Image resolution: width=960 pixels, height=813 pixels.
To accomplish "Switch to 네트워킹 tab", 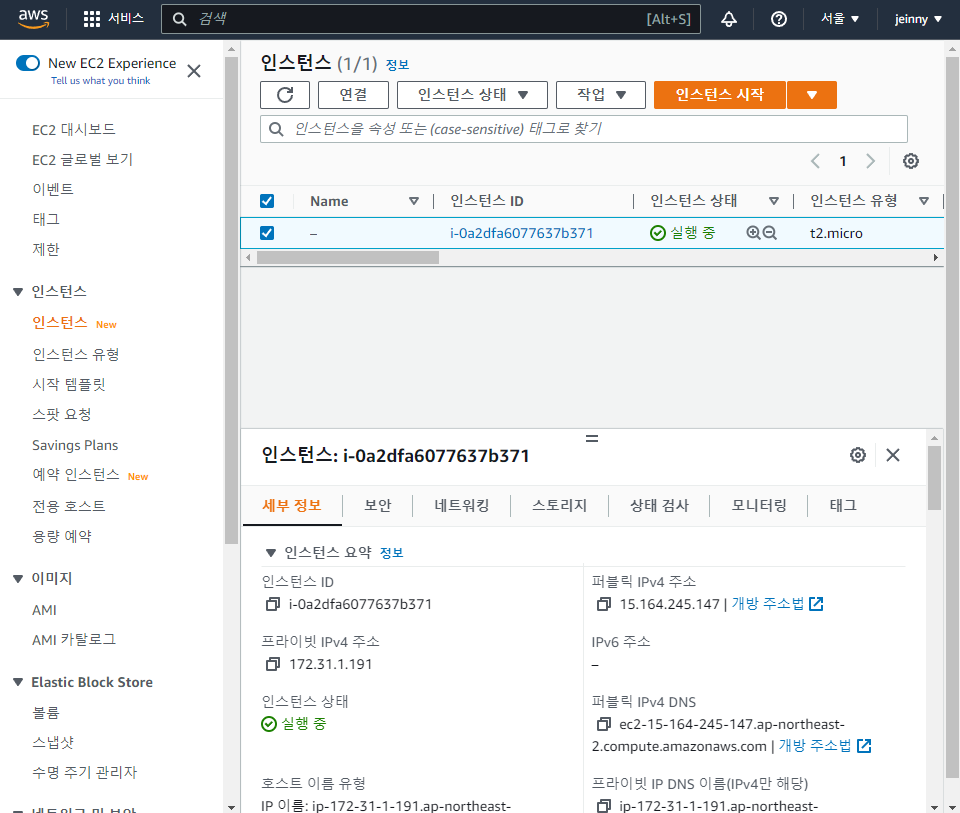I will (462, 506).
